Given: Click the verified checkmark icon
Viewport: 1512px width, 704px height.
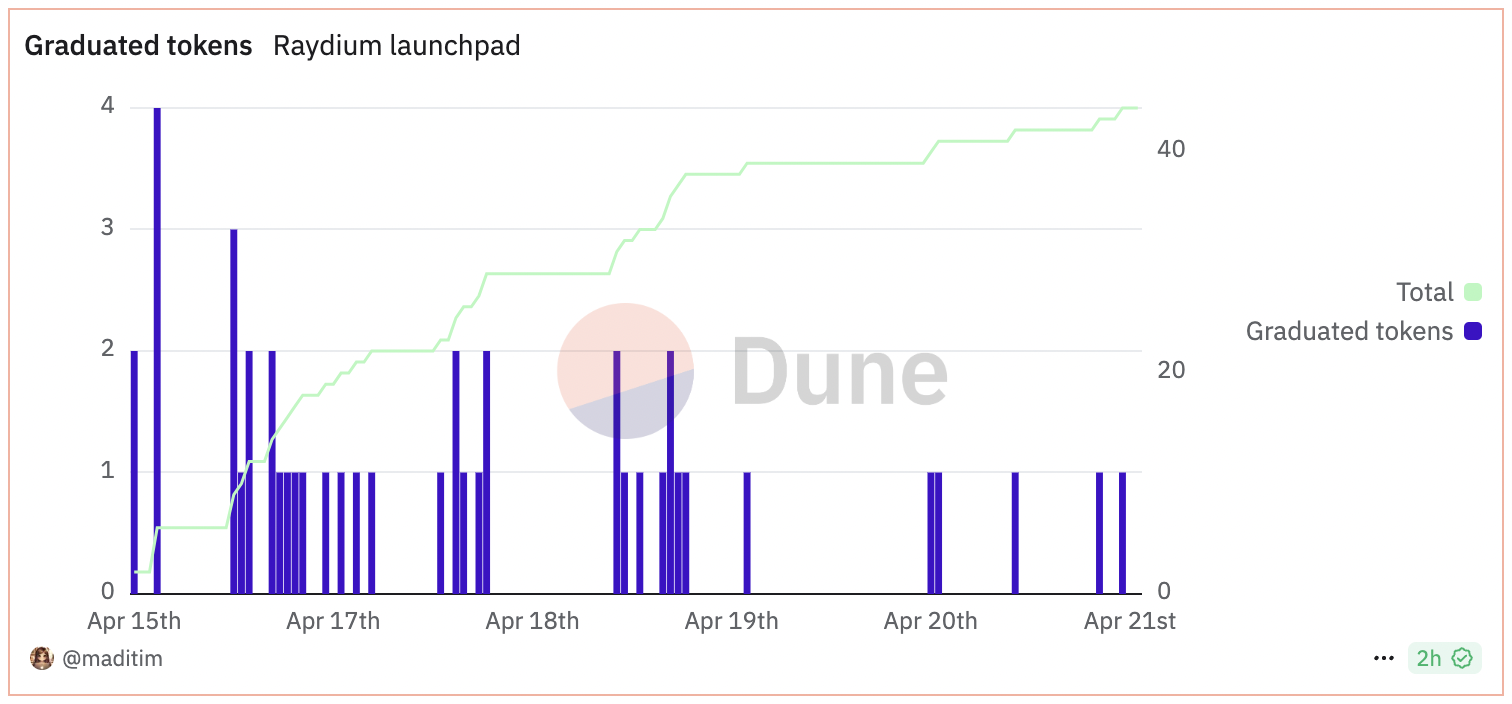Looking at the screenshot, I should coord(1463,658).
